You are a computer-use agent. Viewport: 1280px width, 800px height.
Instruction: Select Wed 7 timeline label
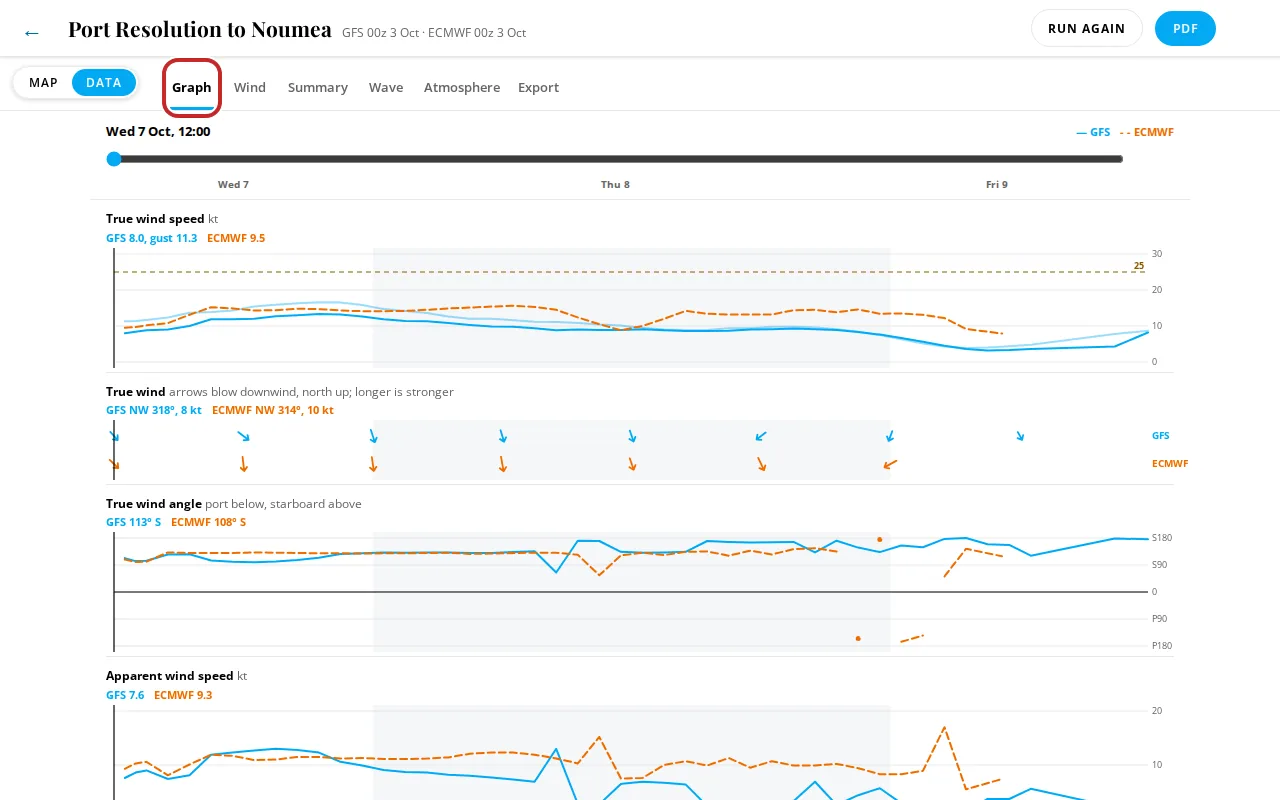click(234, 185)
